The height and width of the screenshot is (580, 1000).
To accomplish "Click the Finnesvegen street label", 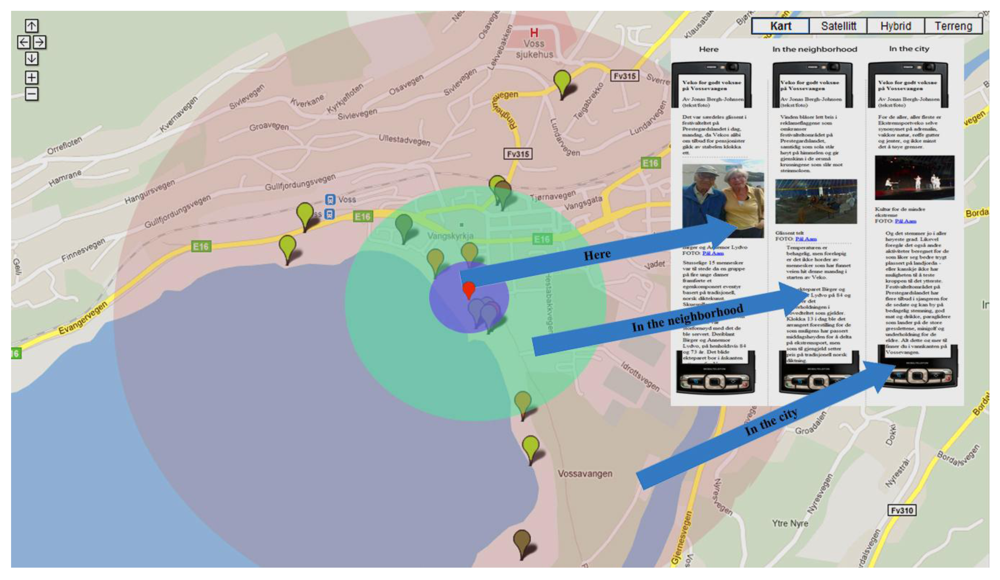I will (x=84, y=251).
